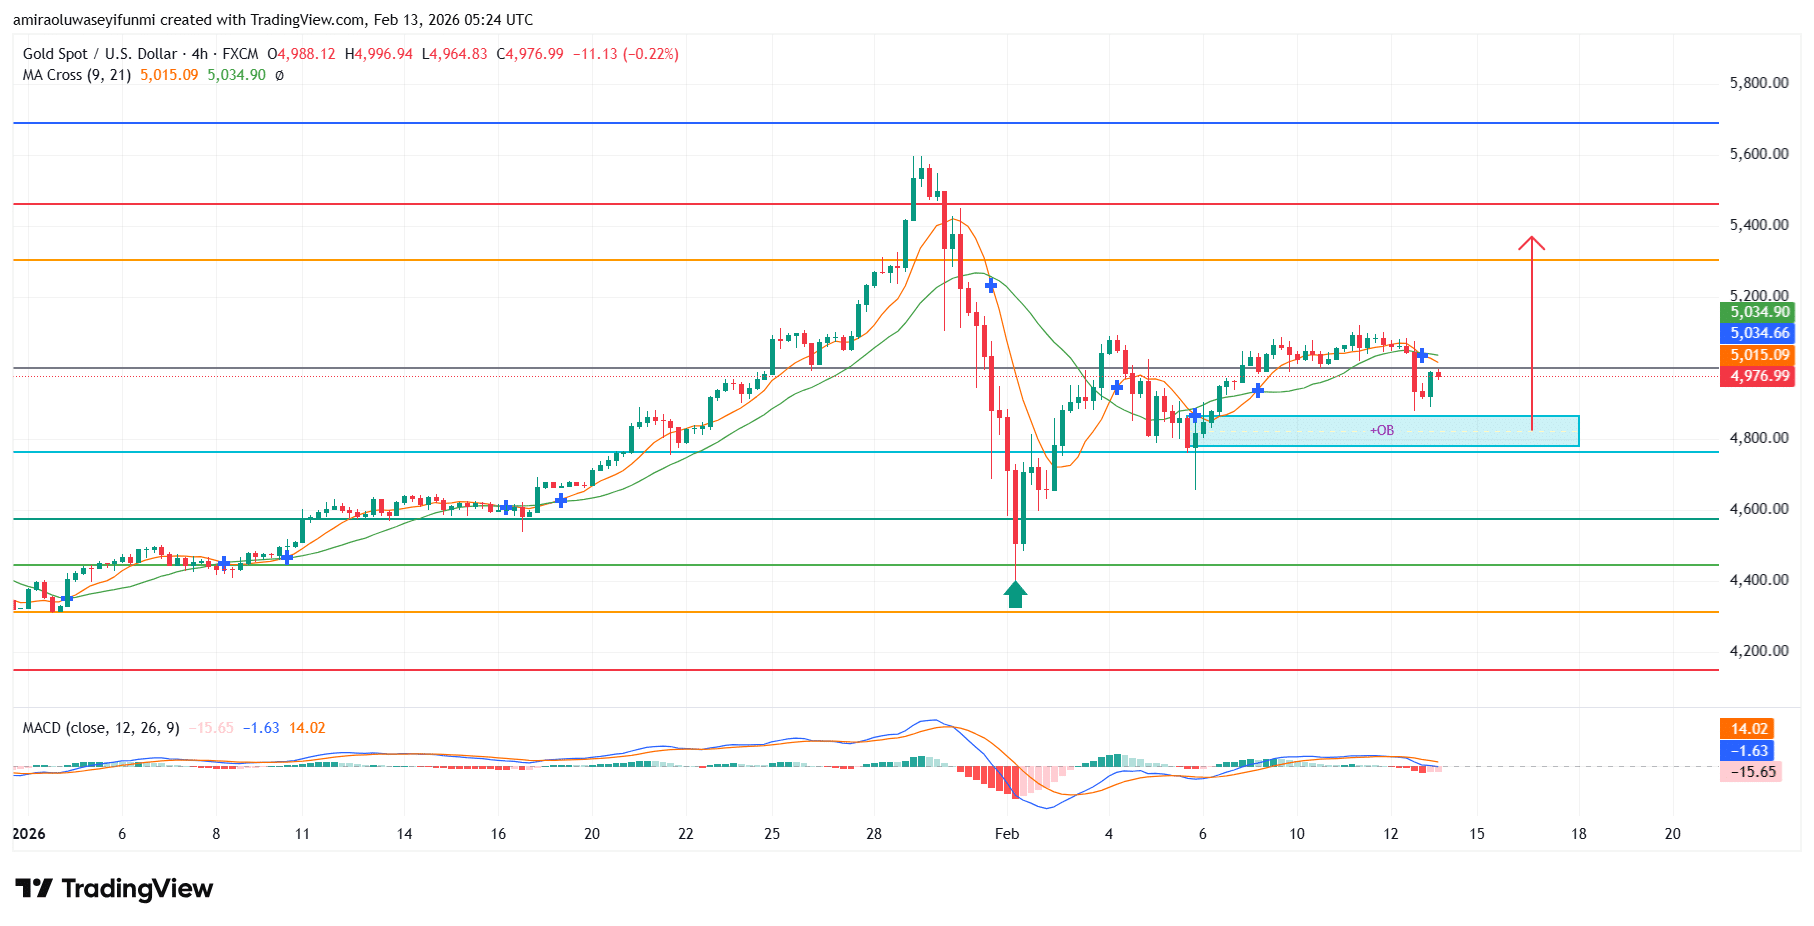The width and height of the screenshot is (1814, 926).
Task: Click the red 4,976.99 current price tag
Action: click(1760, 376)
